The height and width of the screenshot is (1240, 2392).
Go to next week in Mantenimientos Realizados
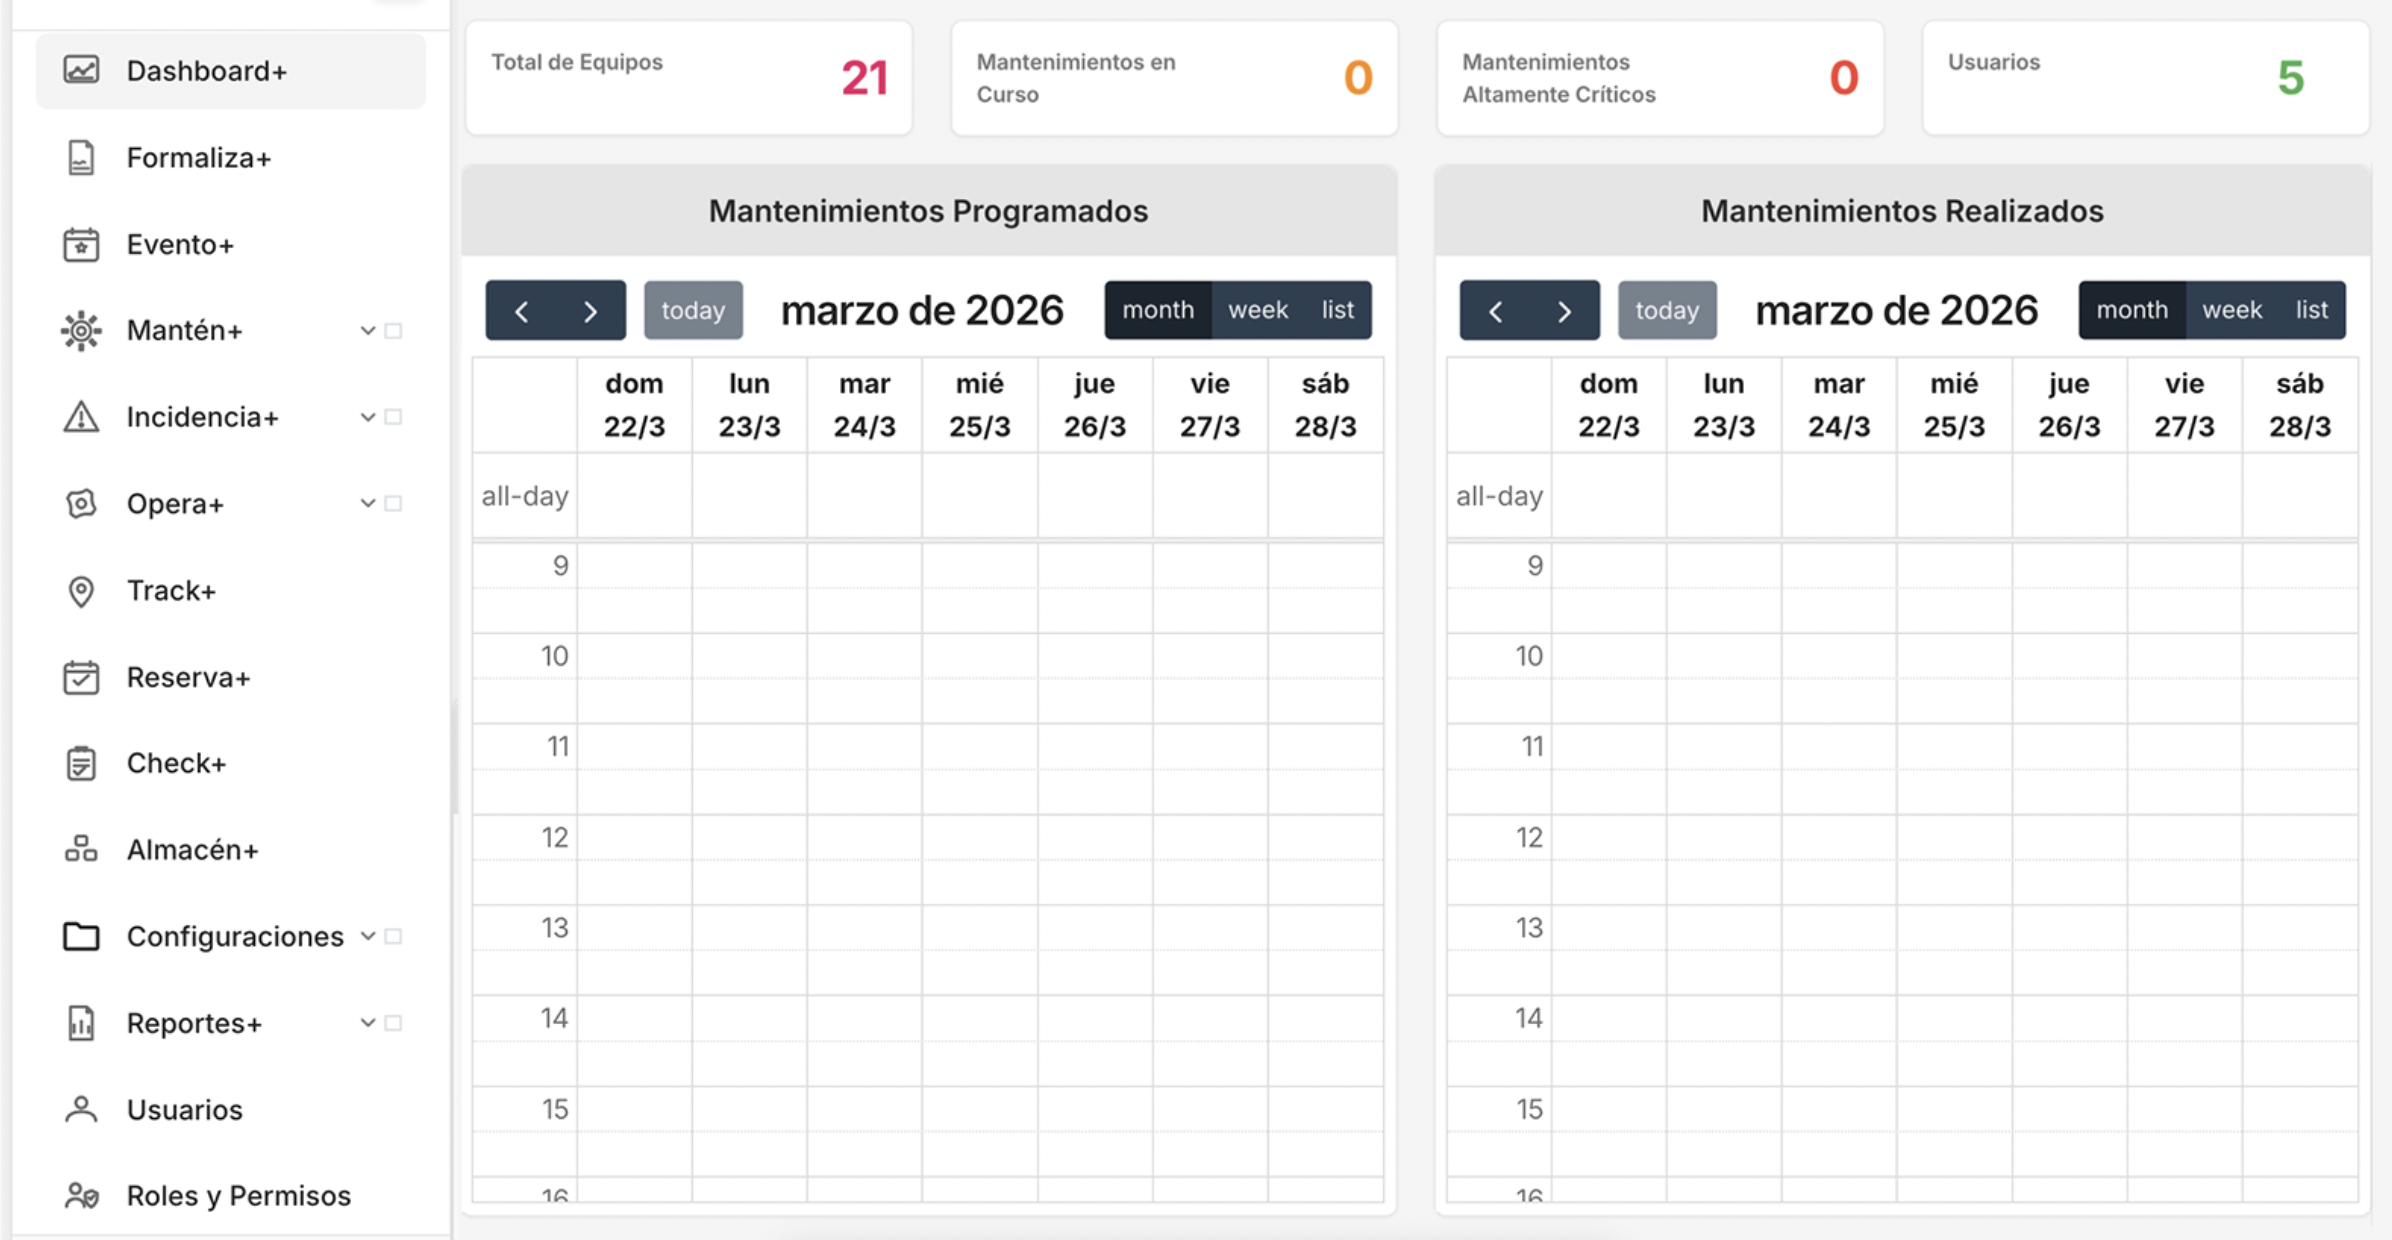1564,311
